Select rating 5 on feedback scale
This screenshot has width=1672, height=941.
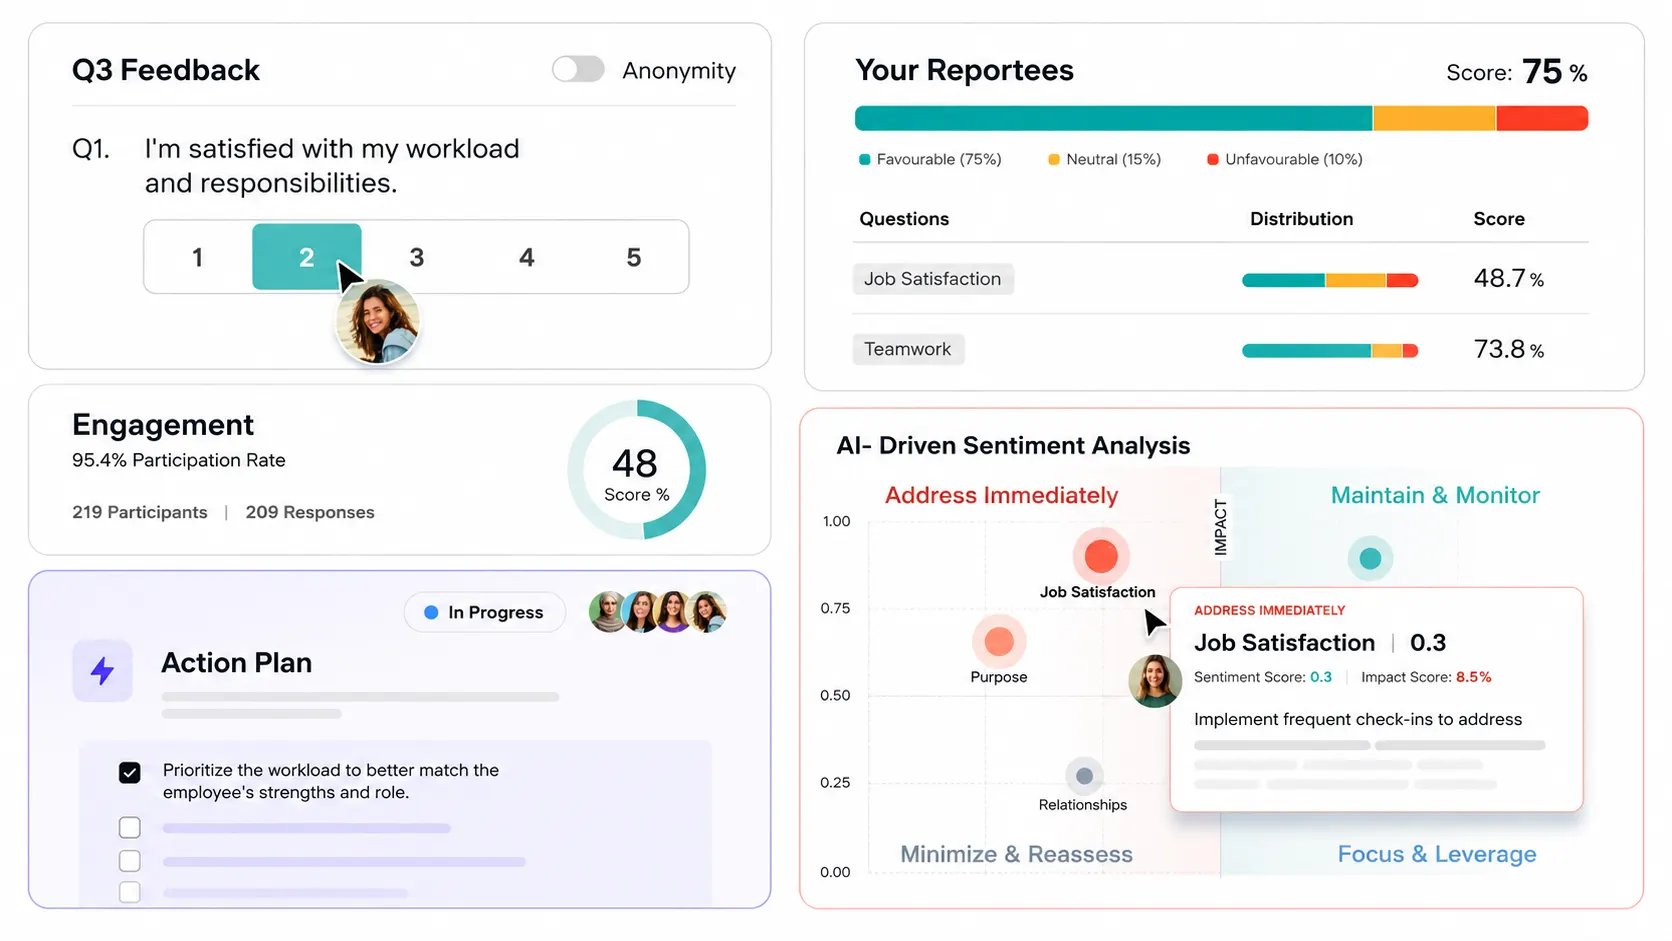pyautogui.click(x=634, y=257)
